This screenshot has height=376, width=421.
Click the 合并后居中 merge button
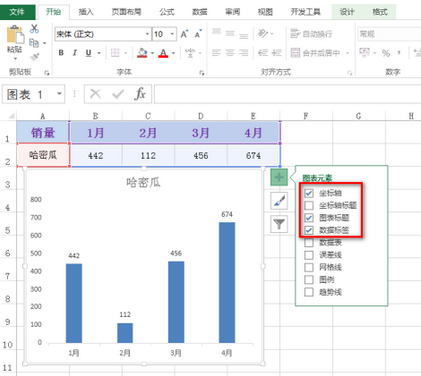tap(316, 53)
